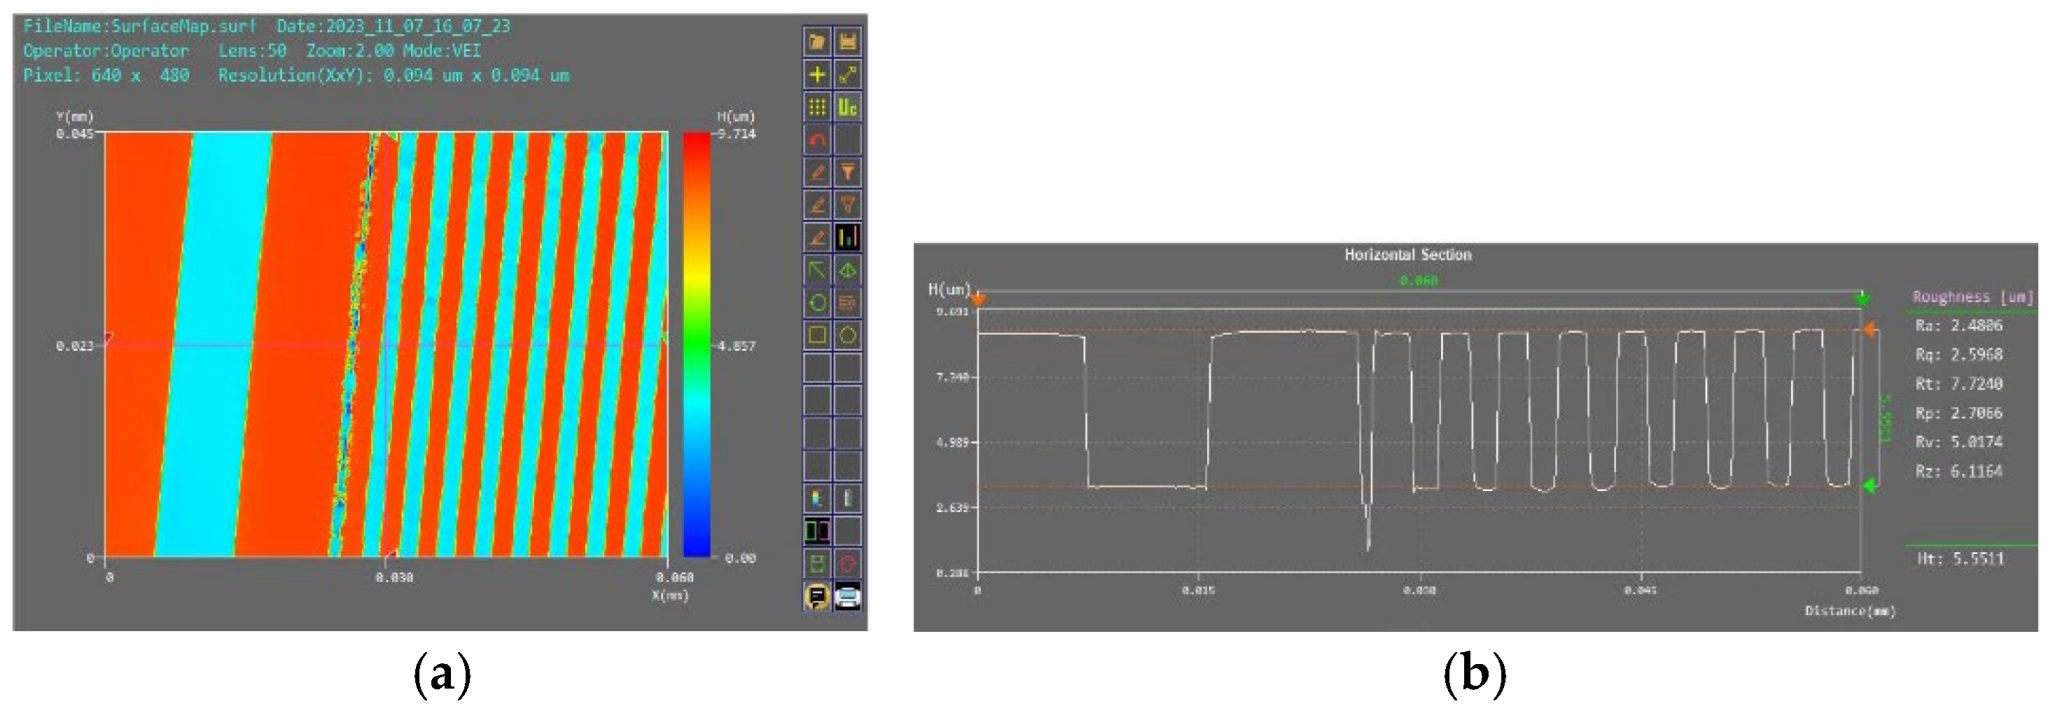Click the solid orange filter funnel icon
The height and width of the screenshot is (711, 2055).
(848, 173)
